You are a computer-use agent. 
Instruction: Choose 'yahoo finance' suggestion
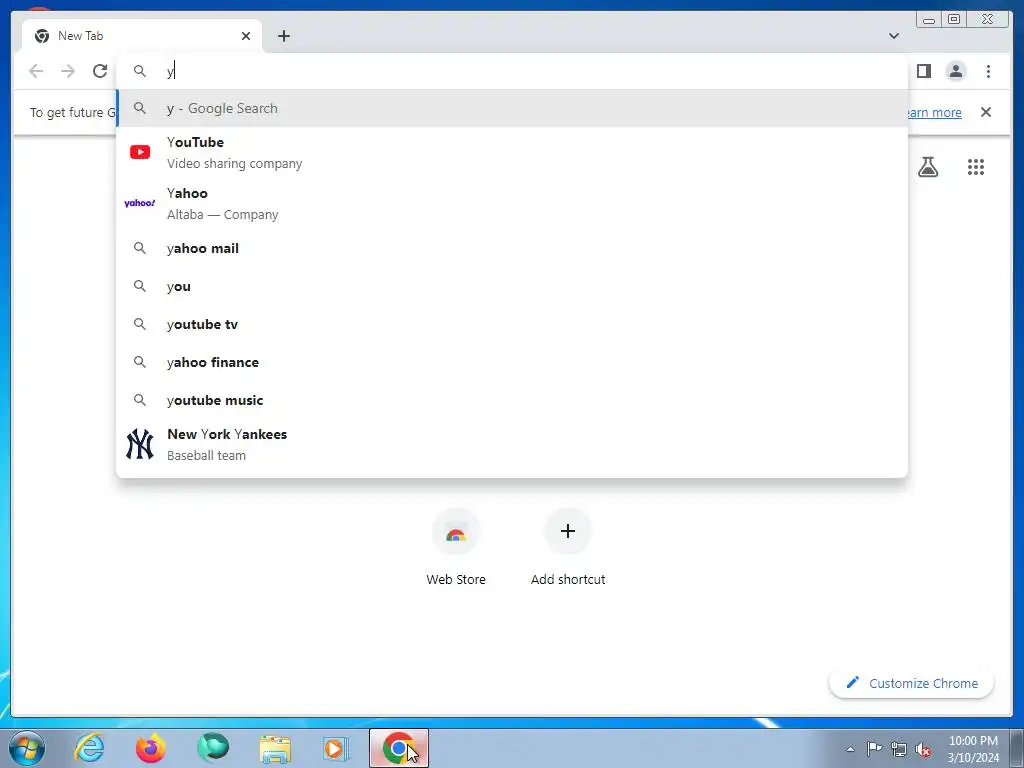pyautogui.click(x=512, y=362)
